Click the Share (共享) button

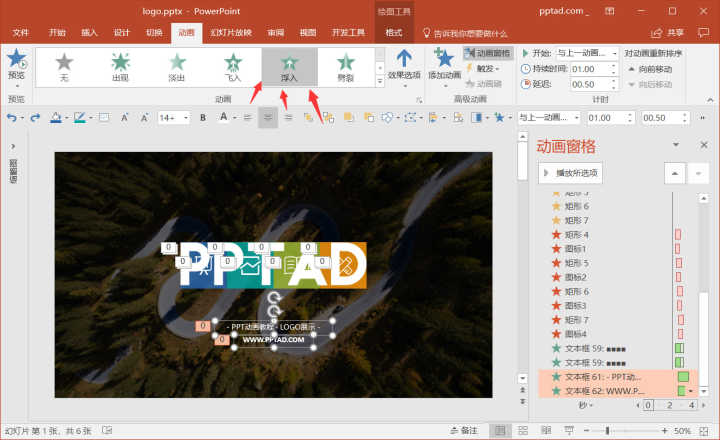(667, 33)
